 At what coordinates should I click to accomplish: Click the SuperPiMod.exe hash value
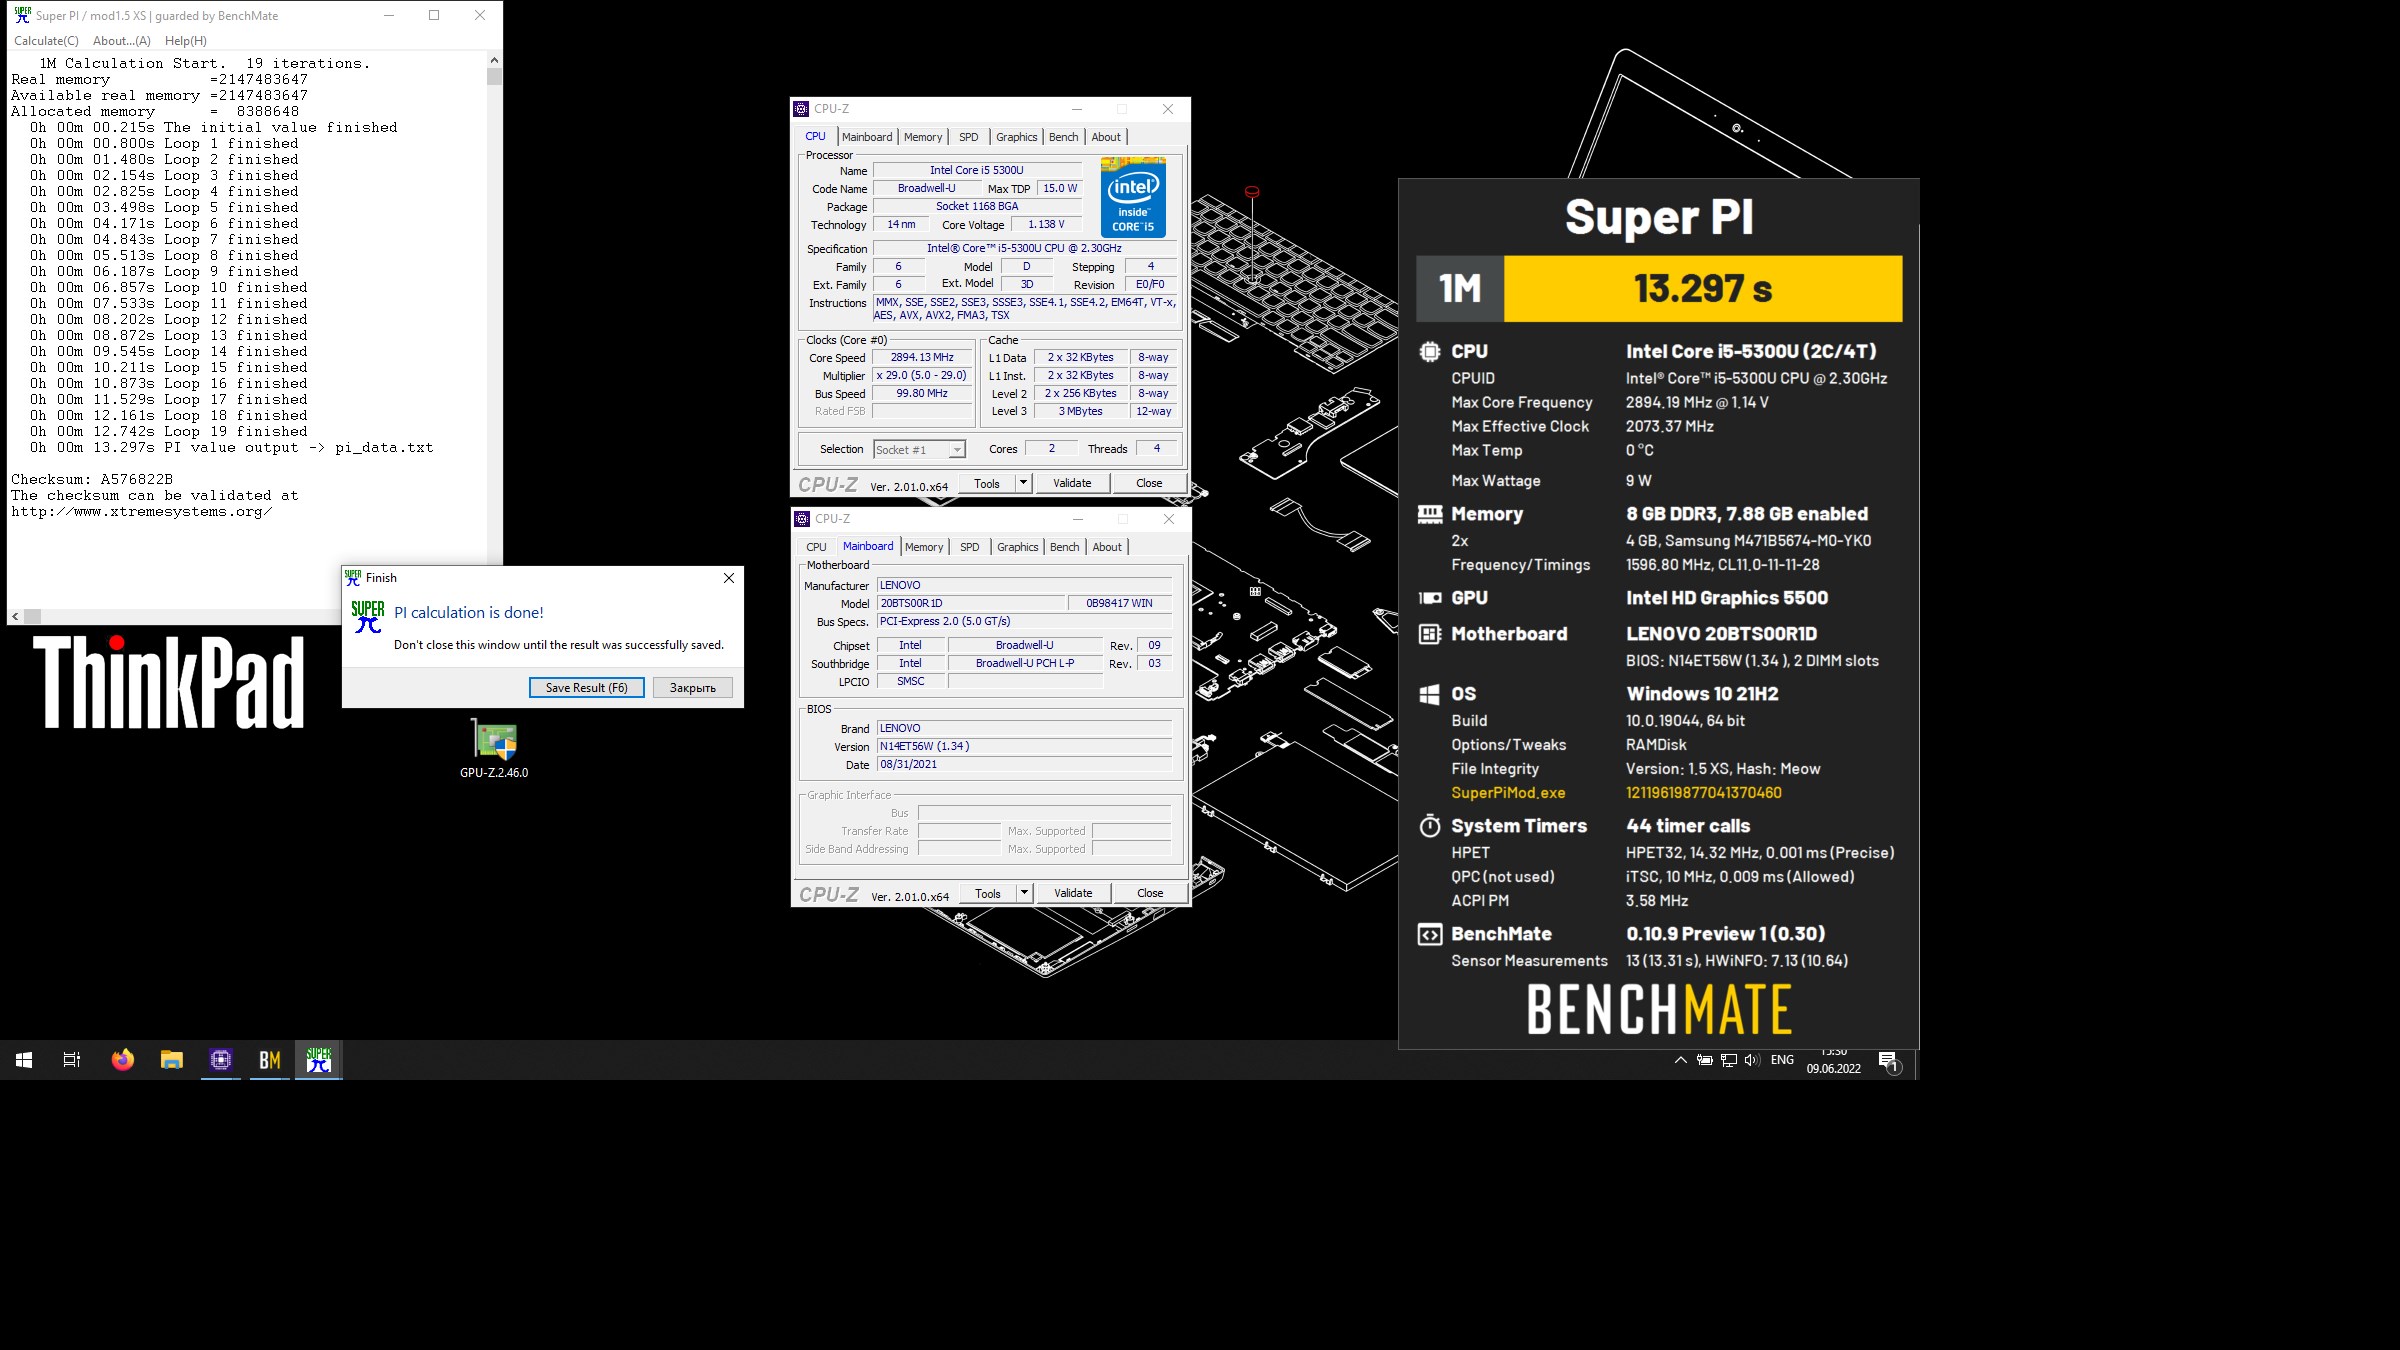point(1704,793)
